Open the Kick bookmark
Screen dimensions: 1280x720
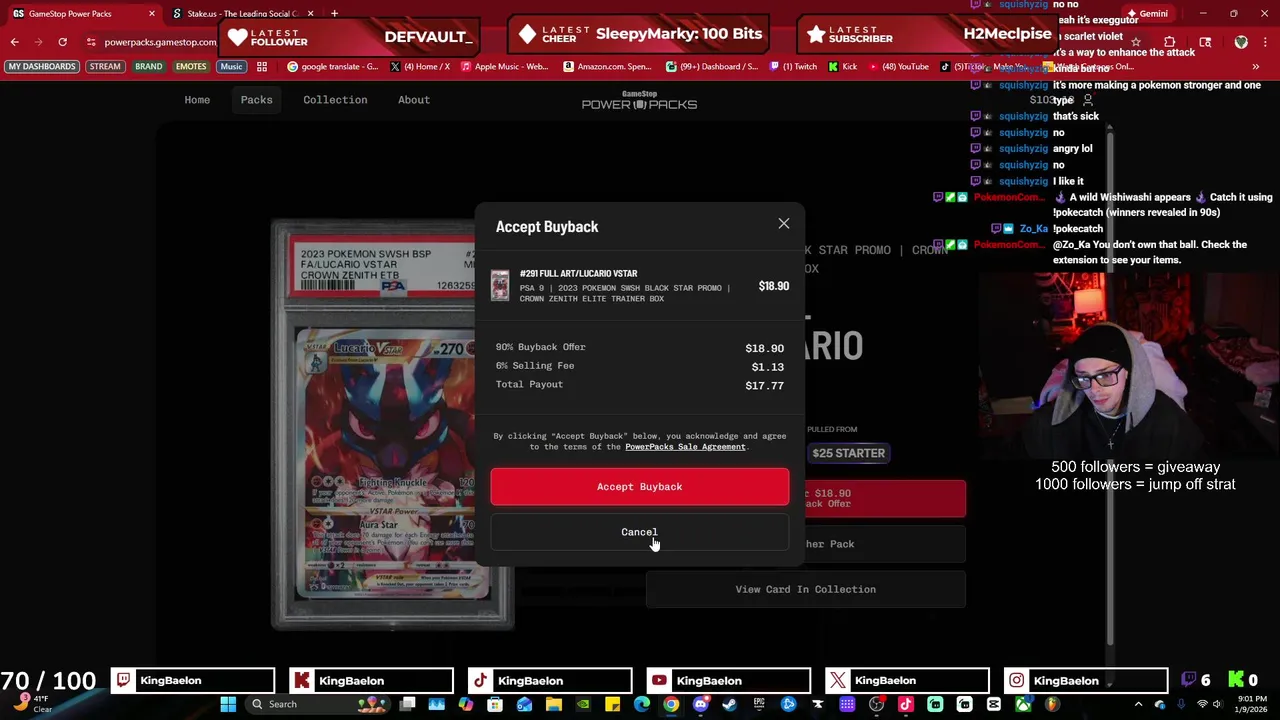tap(843, 67)
